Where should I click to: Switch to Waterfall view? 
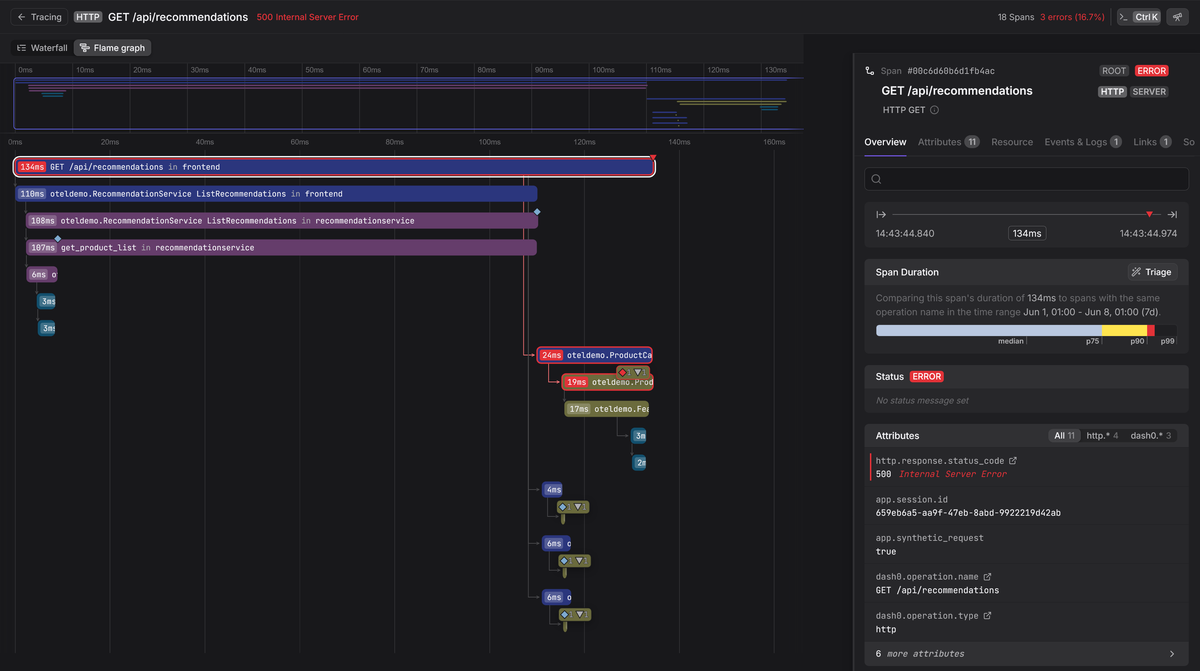[x=42, y=48]
